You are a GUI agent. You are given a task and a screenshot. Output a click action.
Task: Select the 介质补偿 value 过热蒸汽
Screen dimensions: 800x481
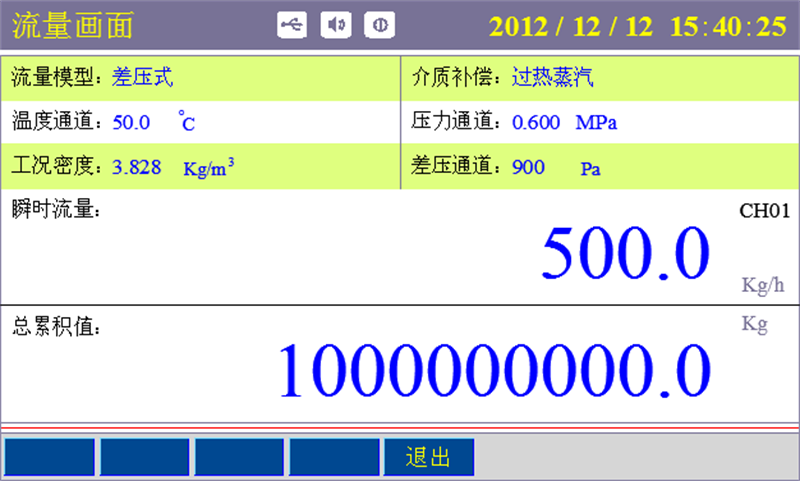tap(552, 78)
